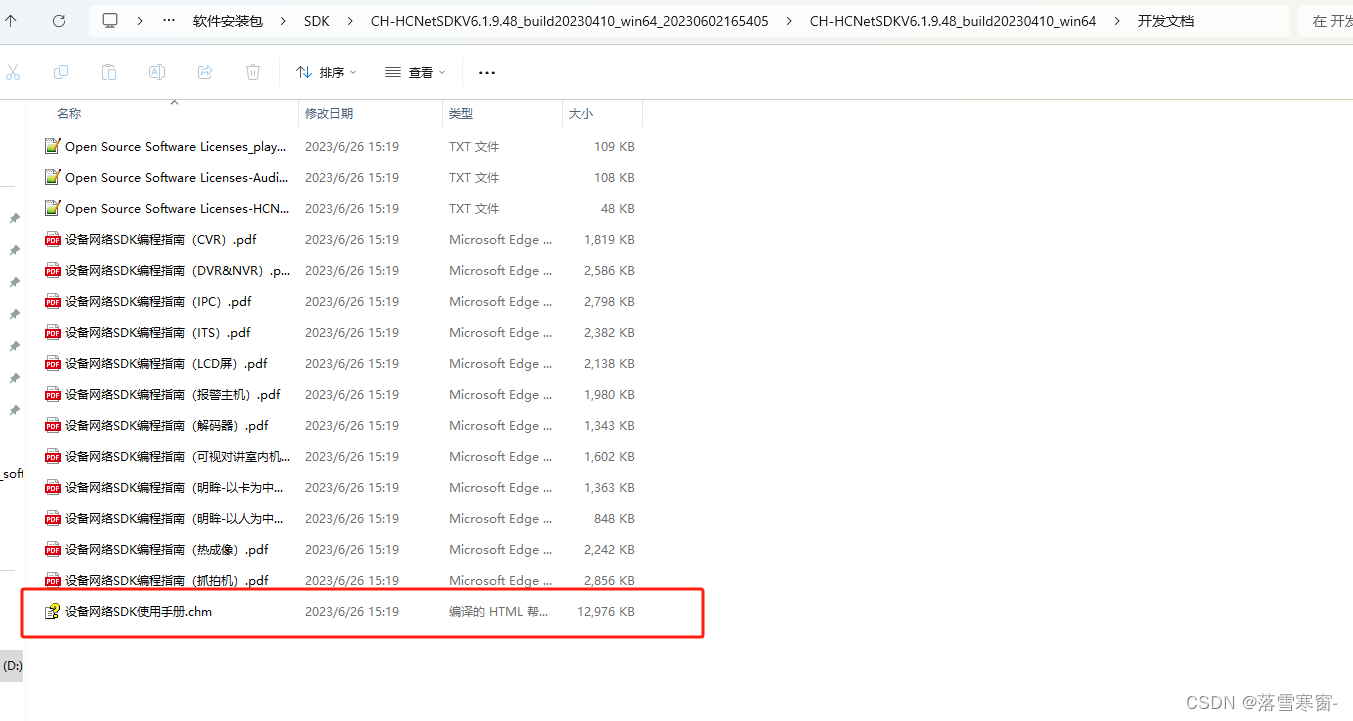Viewport: 1353px width, 721px height.
Task: Go to 软件安装包 breadcrumb folder
Action: pos(228,20)
